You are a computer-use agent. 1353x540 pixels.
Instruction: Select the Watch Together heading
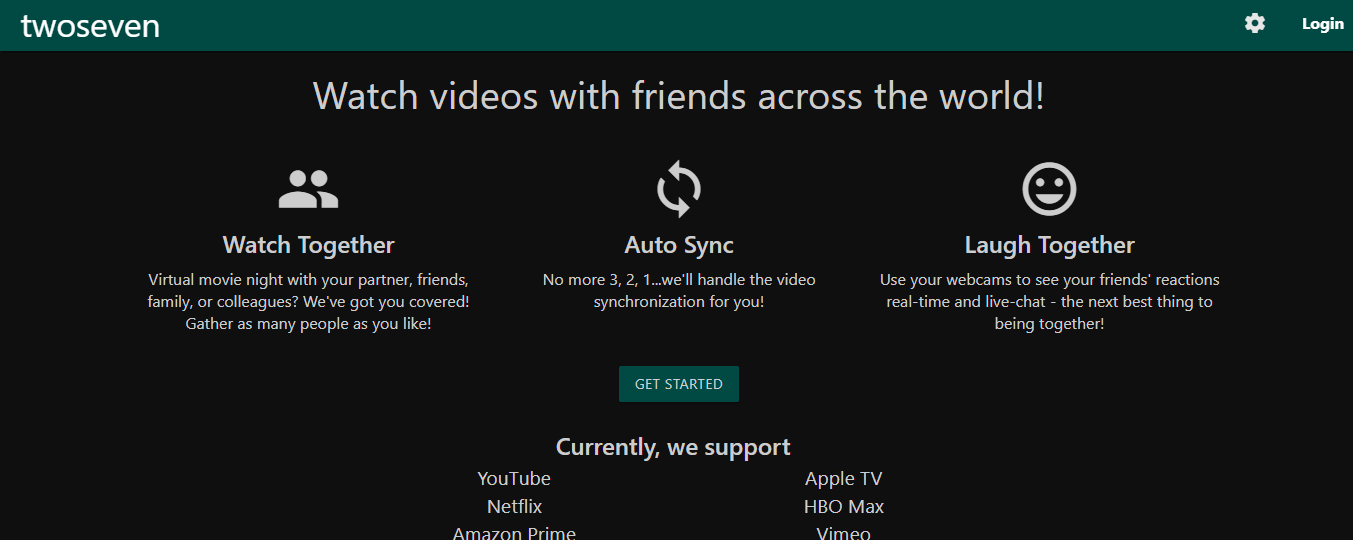click(x=308, y=245)
